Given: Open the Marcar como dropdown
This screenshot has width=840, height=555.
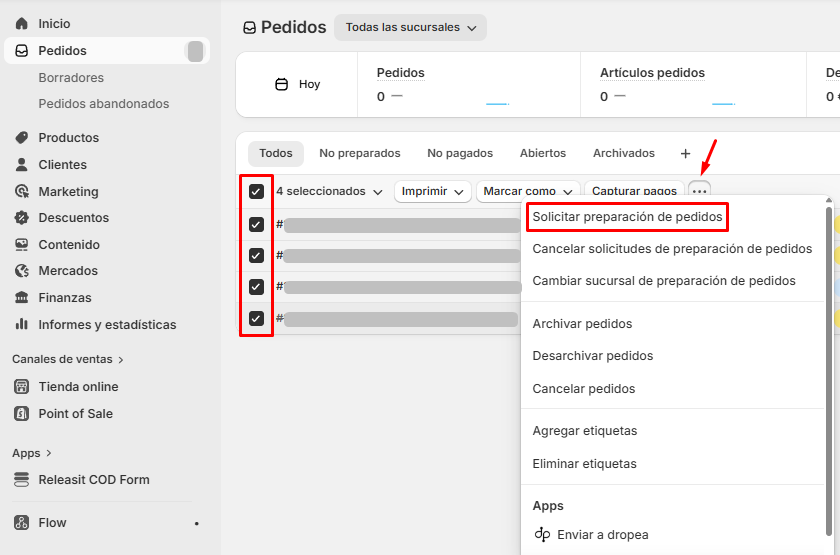Looking at the screenshot, I should tap(527, 191).
